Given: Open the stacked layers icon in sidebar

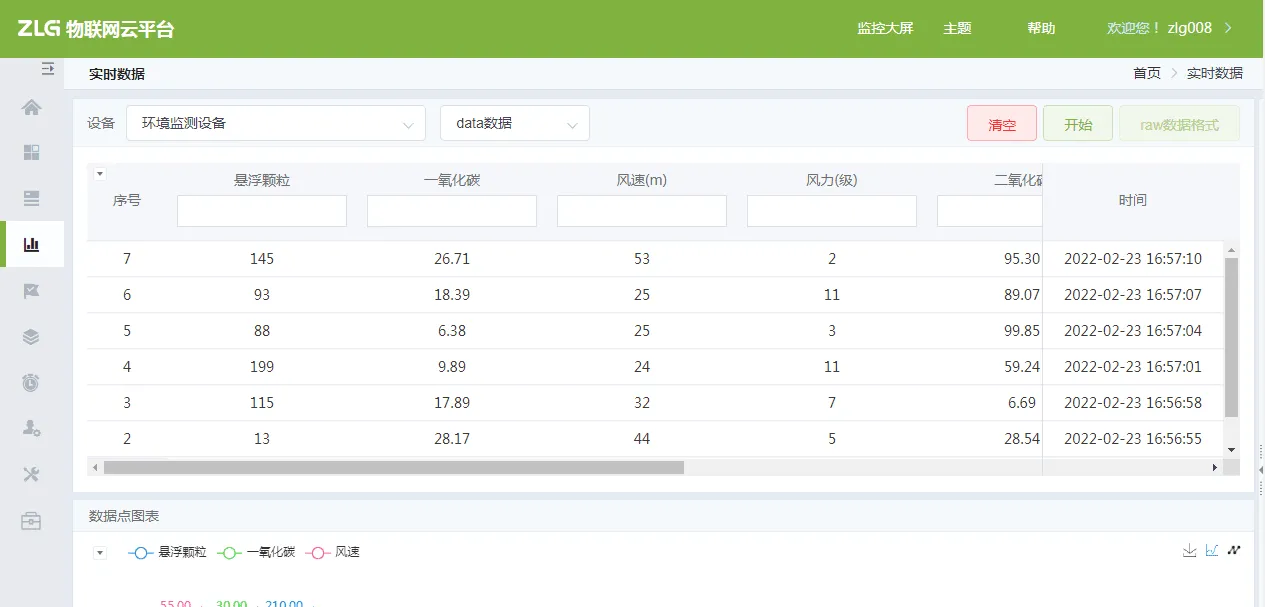Looking at the screenshot, I should (x=32, y=337).
